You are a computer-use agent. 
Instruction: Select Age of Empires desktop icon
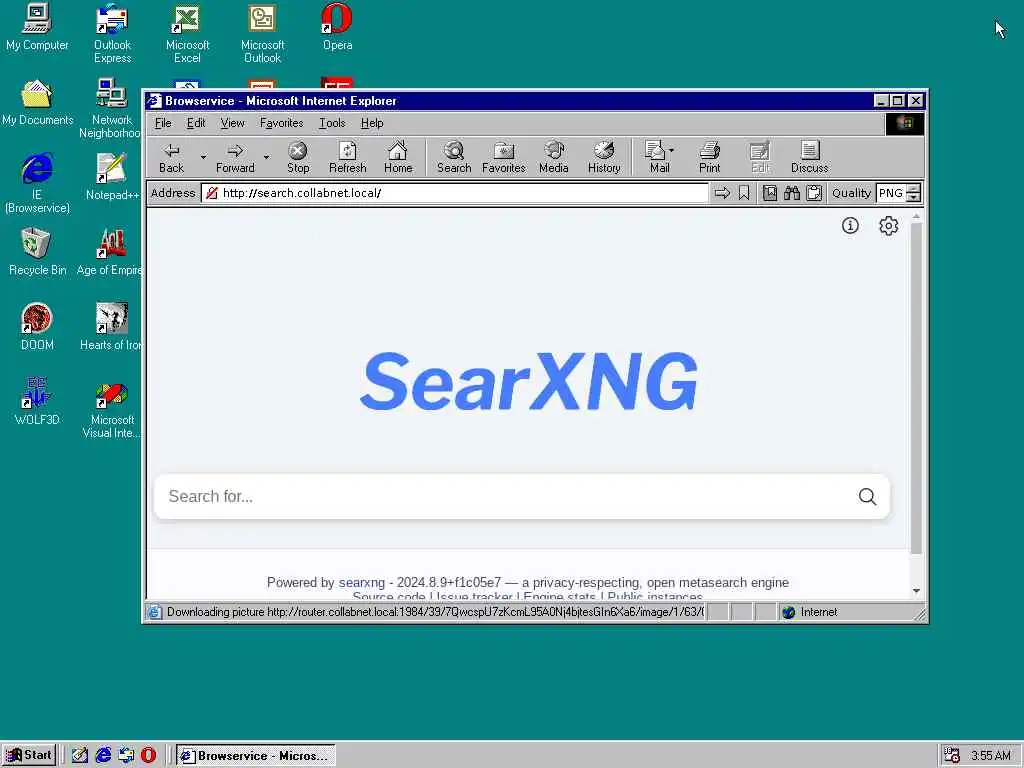110,251
